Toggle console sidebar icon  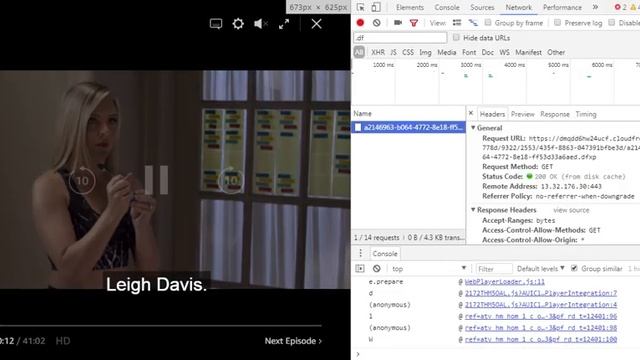click(360, 268)
